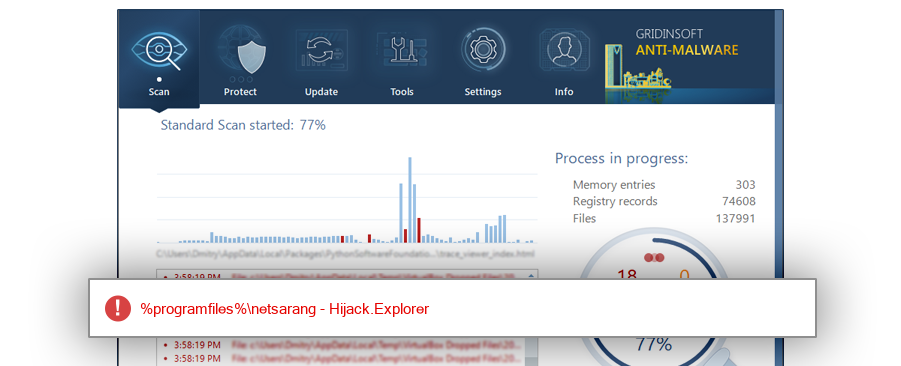
Task: Click the tallest blue bar in scan chart
Action: click(410, 200)
